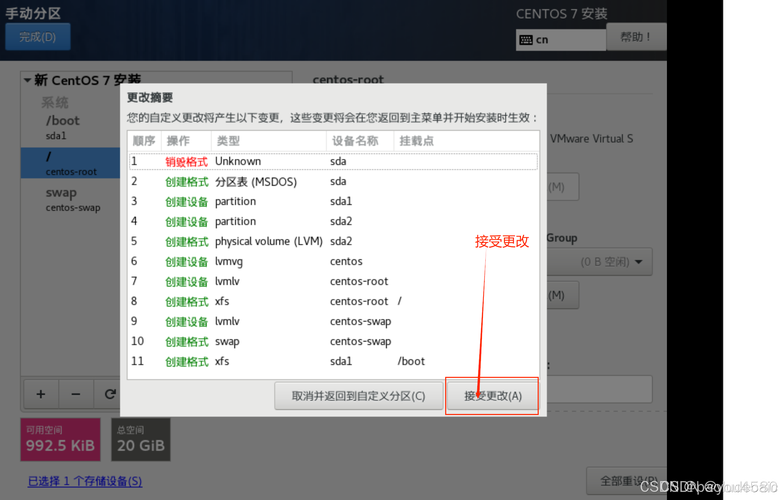Select row 4 partition sda2

point(333,221)
